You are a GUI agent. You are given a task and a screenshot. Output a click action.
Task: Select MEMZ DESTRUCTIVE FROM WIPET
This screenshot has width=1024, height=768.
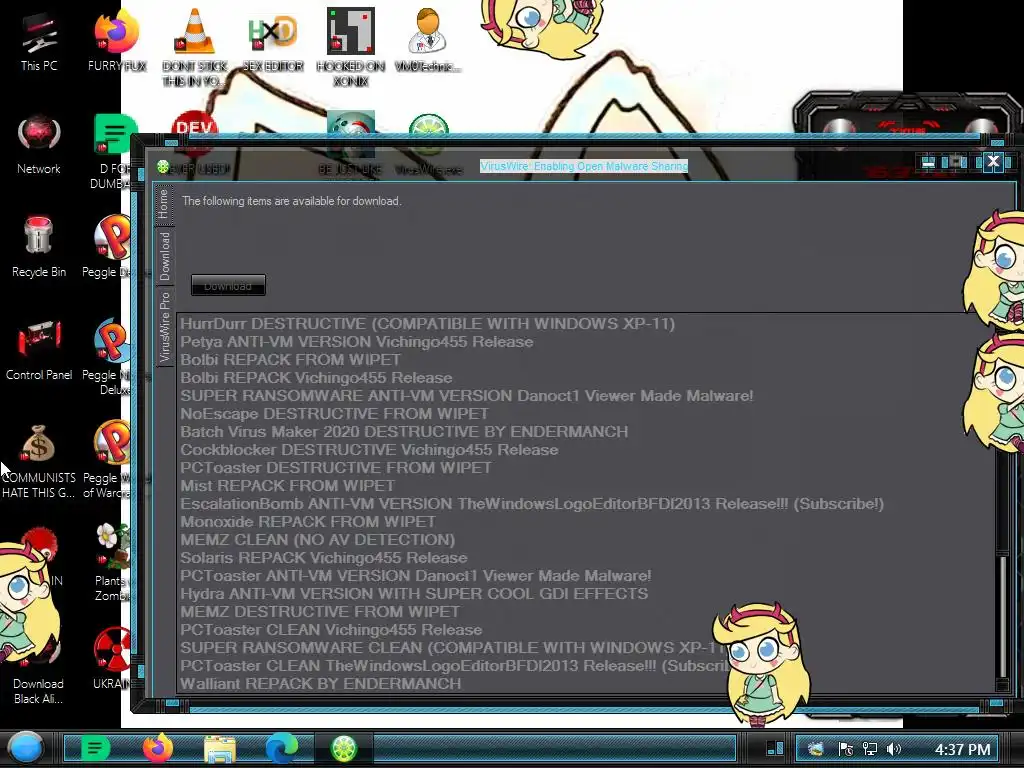320,611
